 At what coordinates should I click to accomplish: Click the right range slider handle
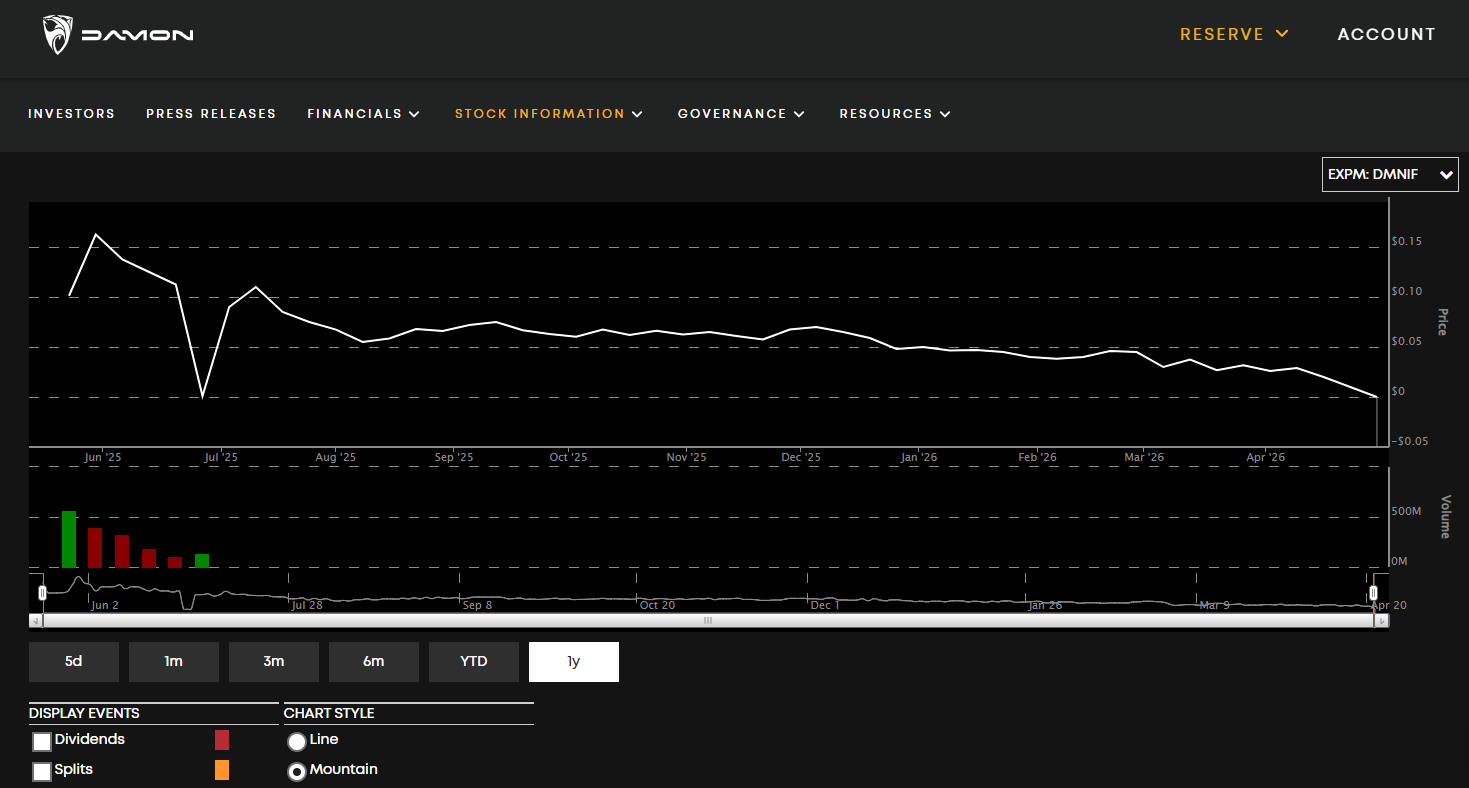point(1373,593)
